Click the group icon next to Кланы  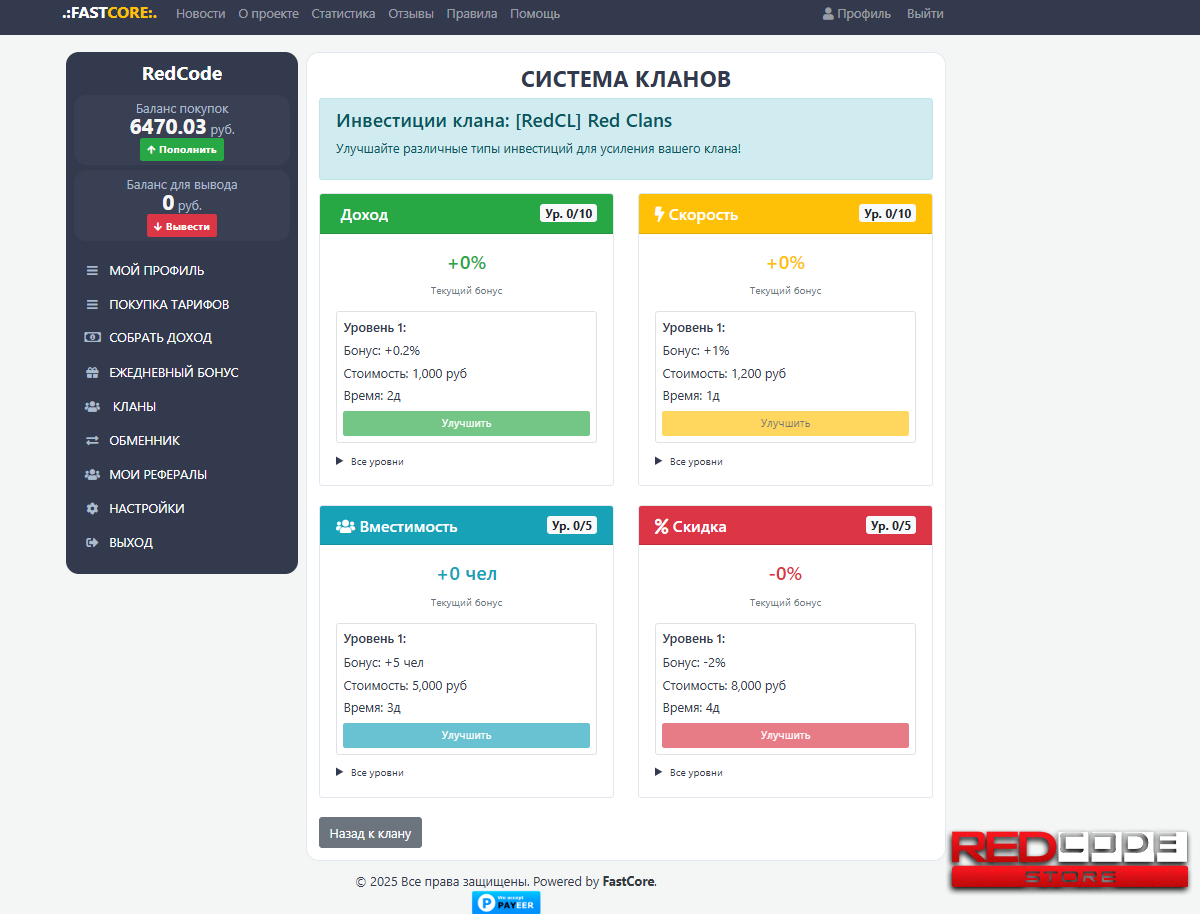[x=92, y=407]
